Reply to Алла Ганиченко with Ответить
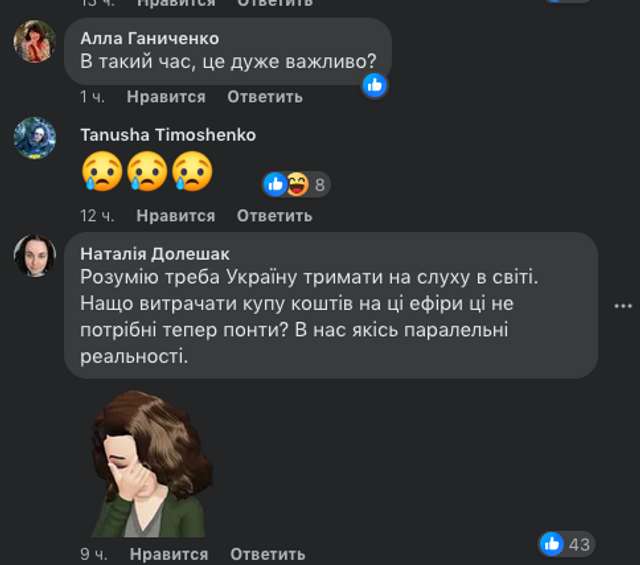 [265, 97]
